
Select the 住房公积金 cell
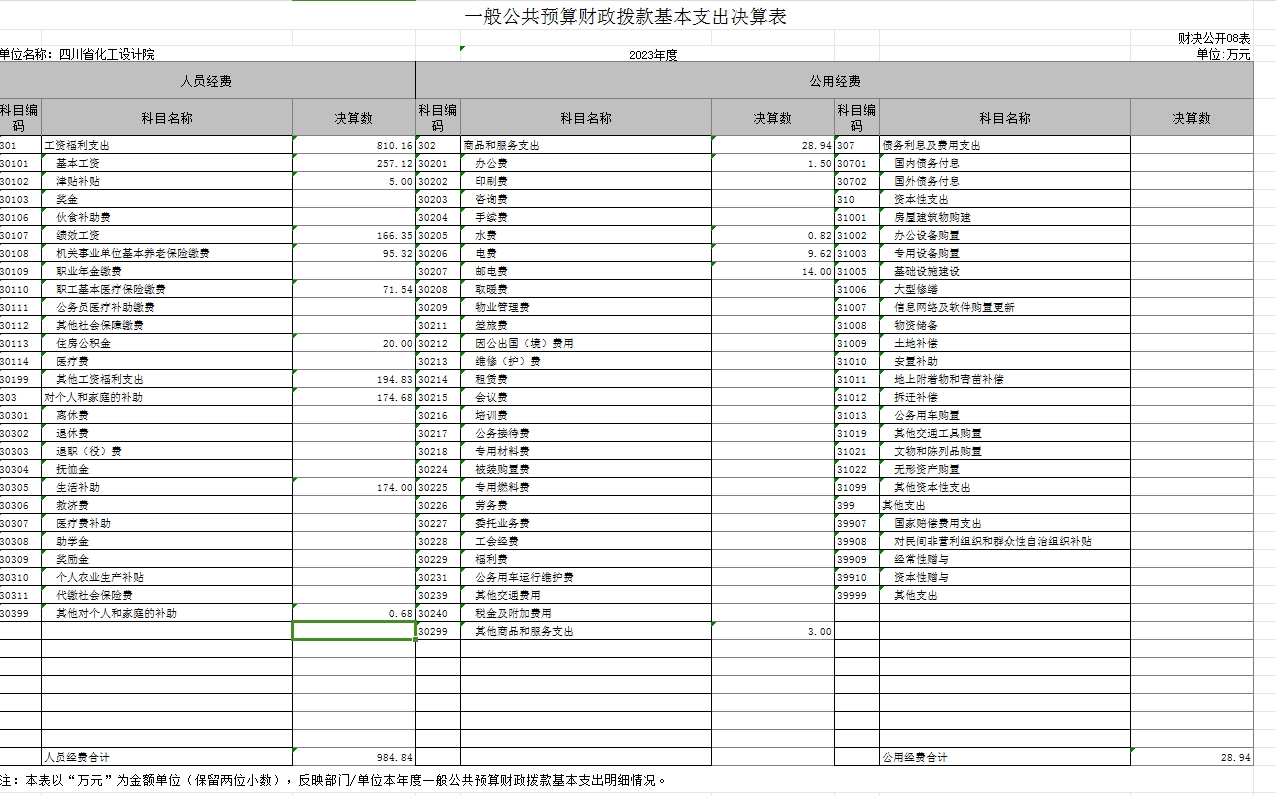[x=167, y=343]
